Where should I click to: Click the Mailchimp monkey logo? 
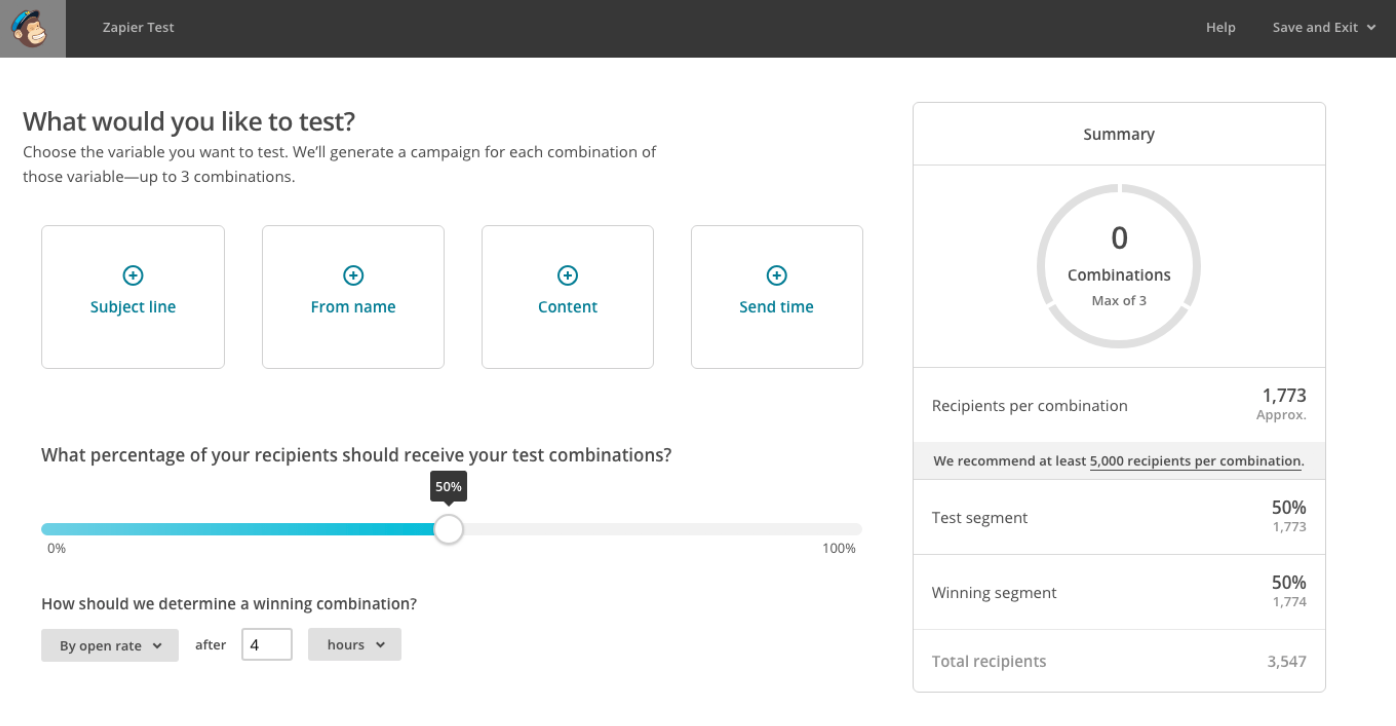[x=32, y=28]
